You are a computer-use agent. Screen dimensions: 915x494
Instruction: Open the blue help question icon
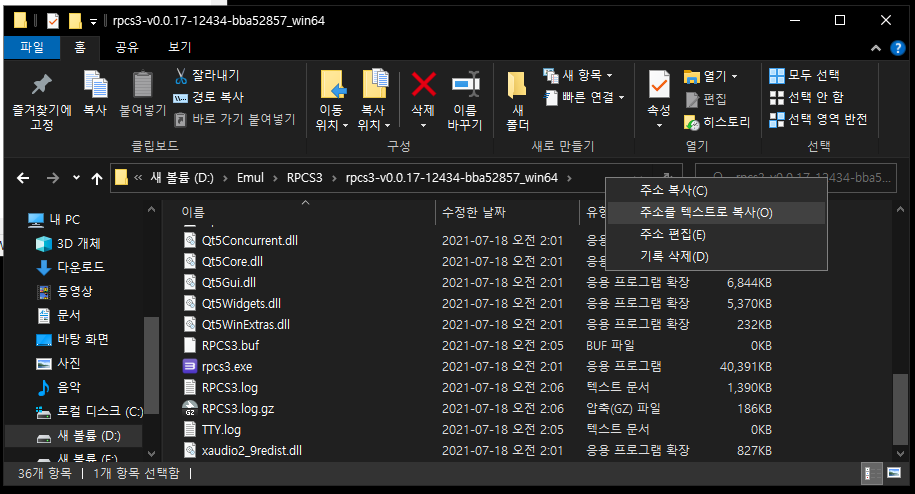coord(897,48)
